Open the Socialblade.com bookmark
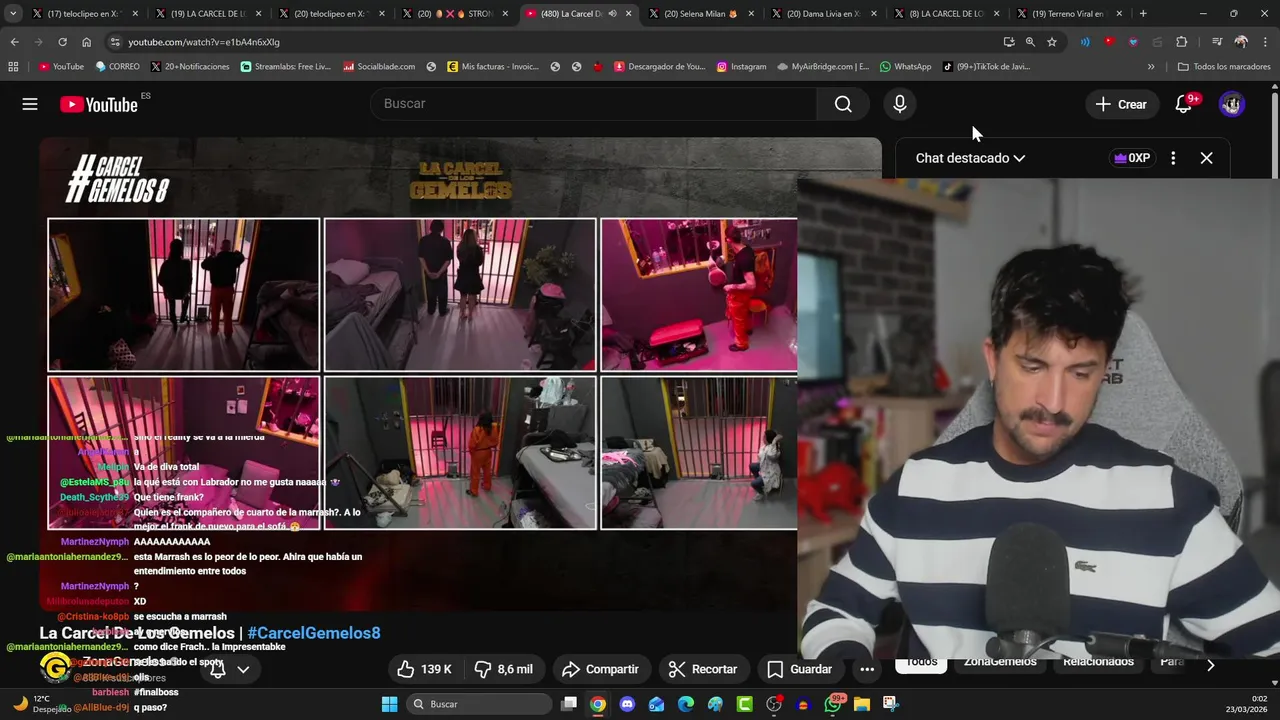The image size is (1280, 720). [x=379, y=67]
